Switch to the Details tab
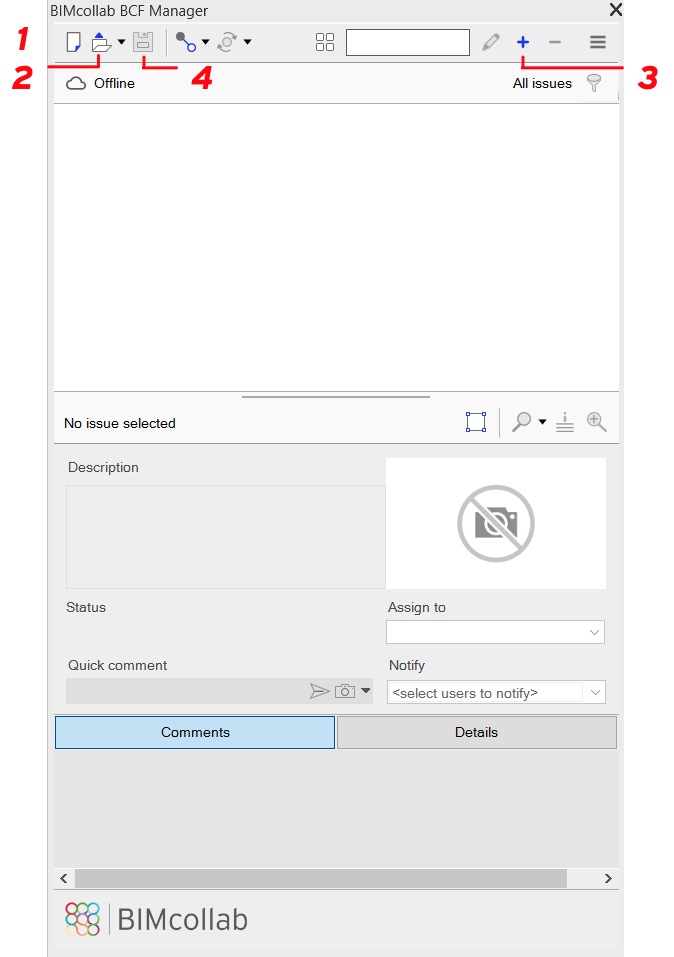The height and width of the screenshot is (957, 674). click(x=477, y=732)
